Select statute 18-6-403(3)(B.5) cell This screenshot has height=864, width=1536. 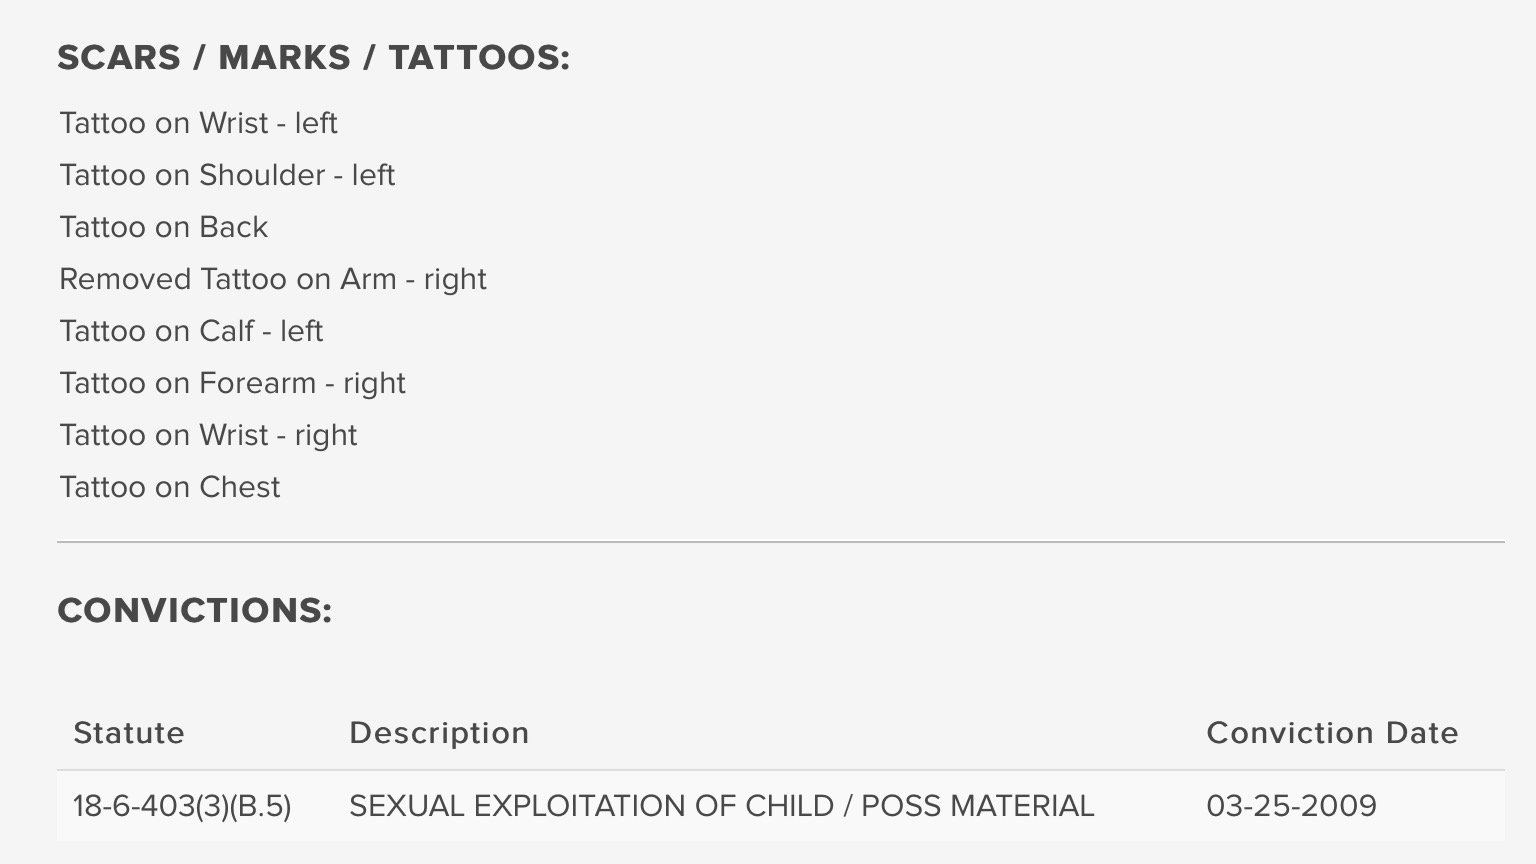[182, 806]
